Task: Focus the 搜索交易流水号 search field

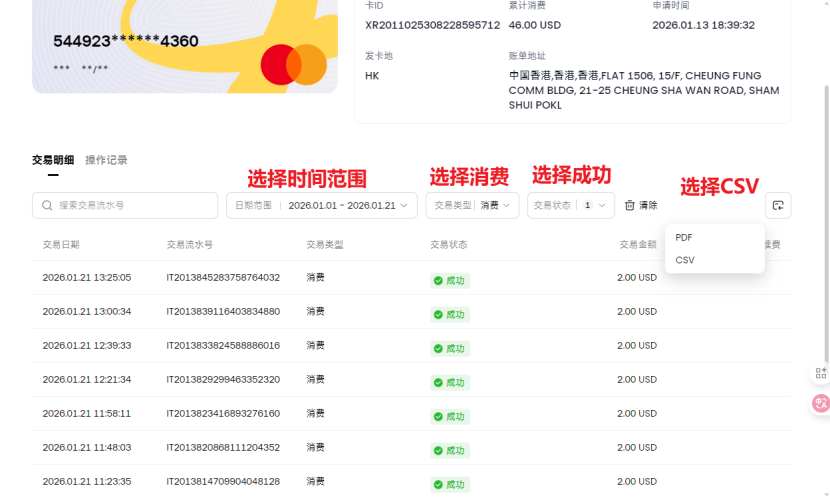Action: 125,205
